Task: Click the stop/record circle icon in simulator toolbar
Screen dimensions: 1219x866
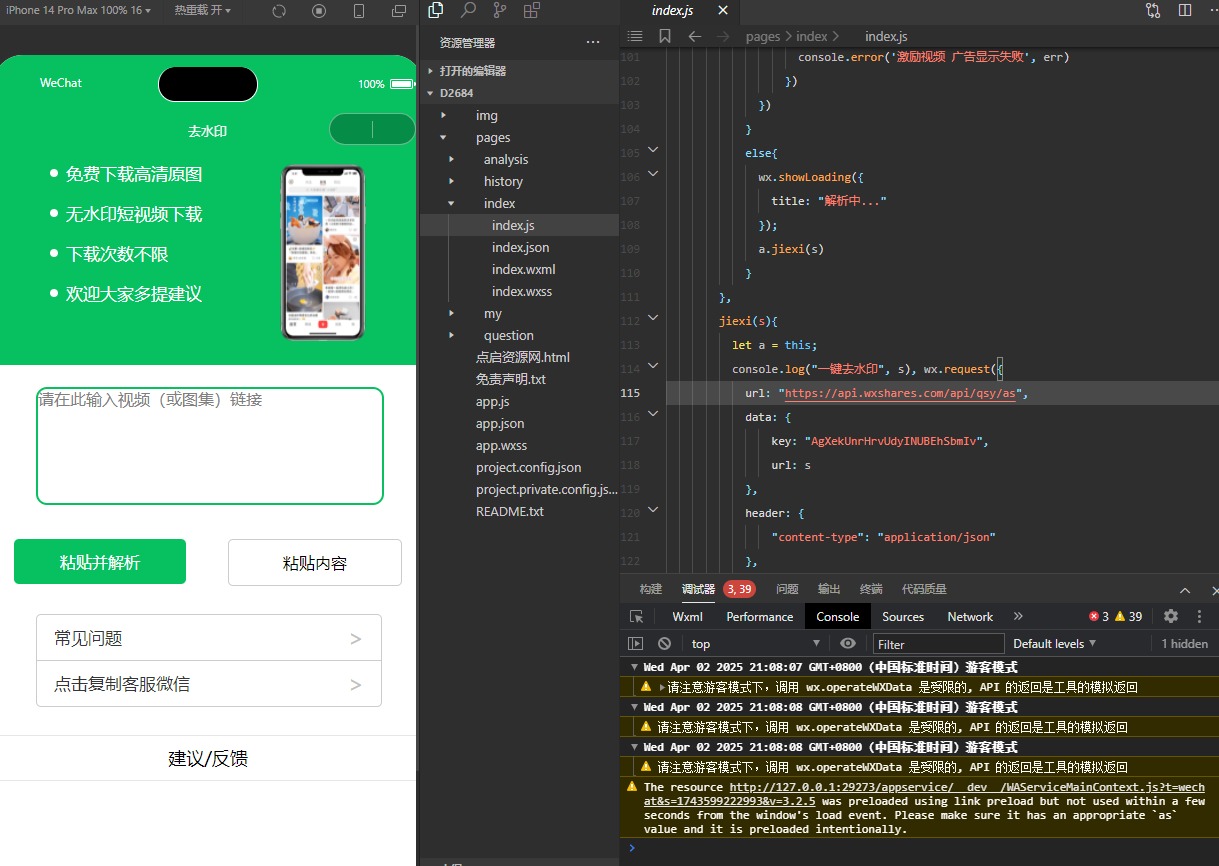Action: 319,11
